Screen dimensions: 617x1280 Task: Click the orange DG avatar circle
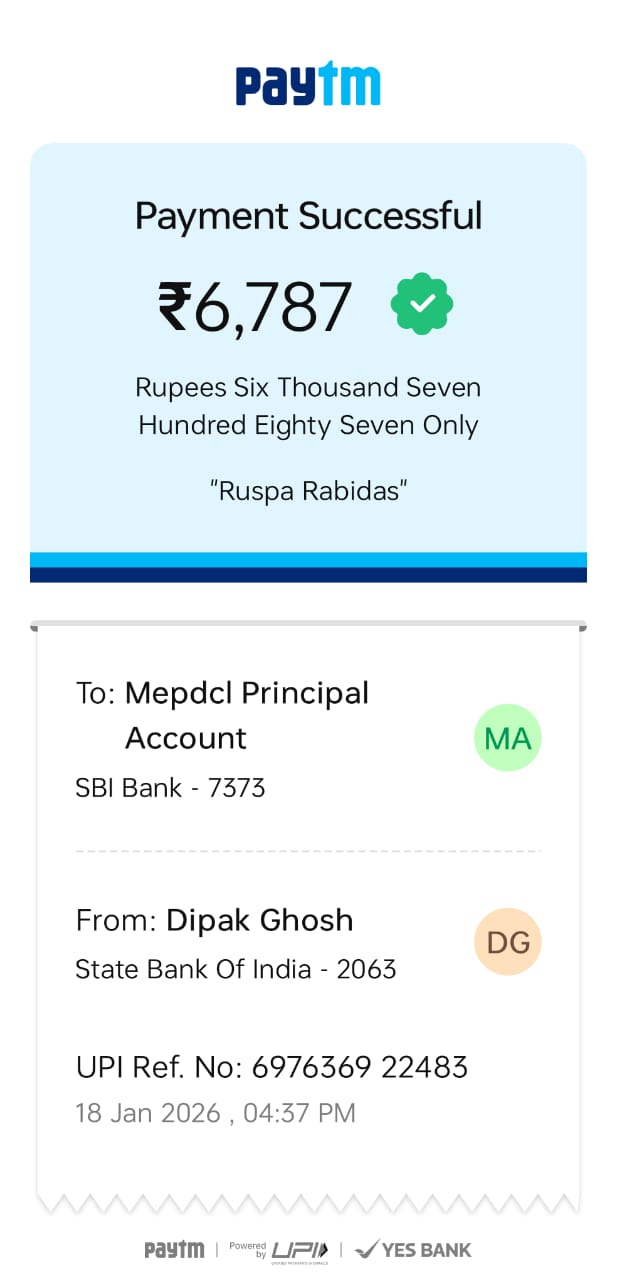pyautogui.click(x=507, y=941)
